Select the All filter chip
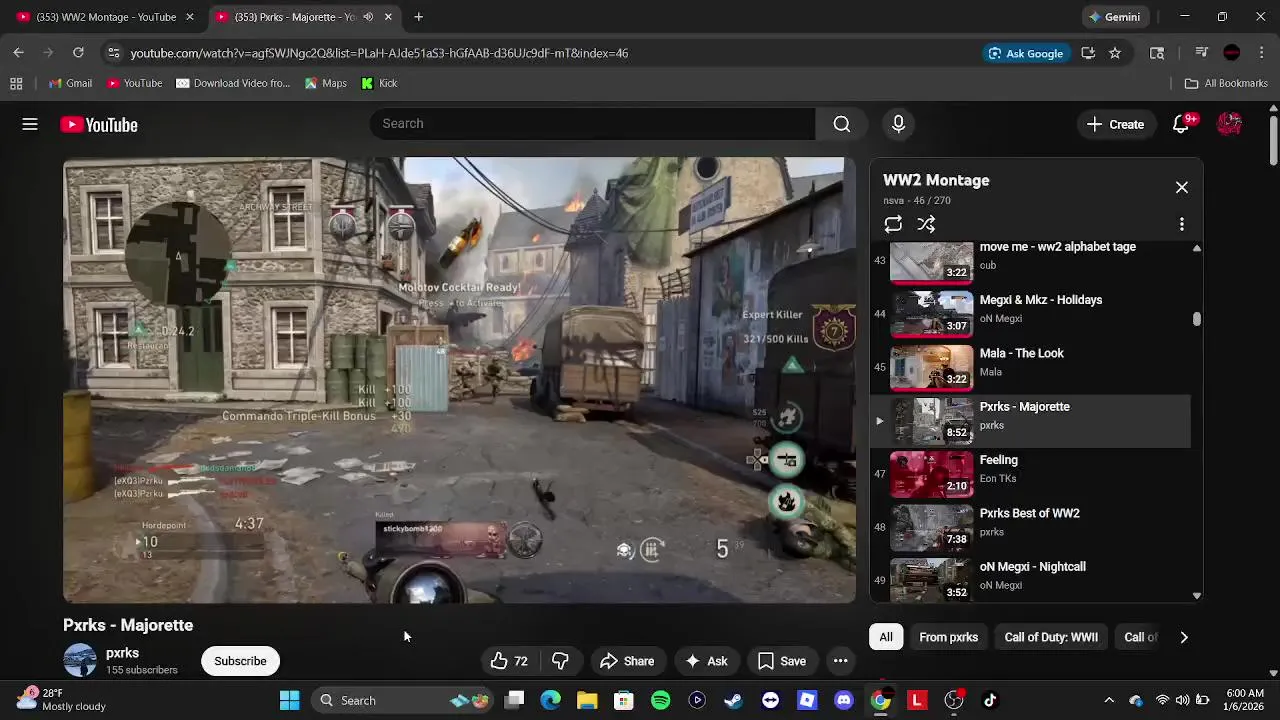Screen dimensions: 1280x720 (886, 637)
